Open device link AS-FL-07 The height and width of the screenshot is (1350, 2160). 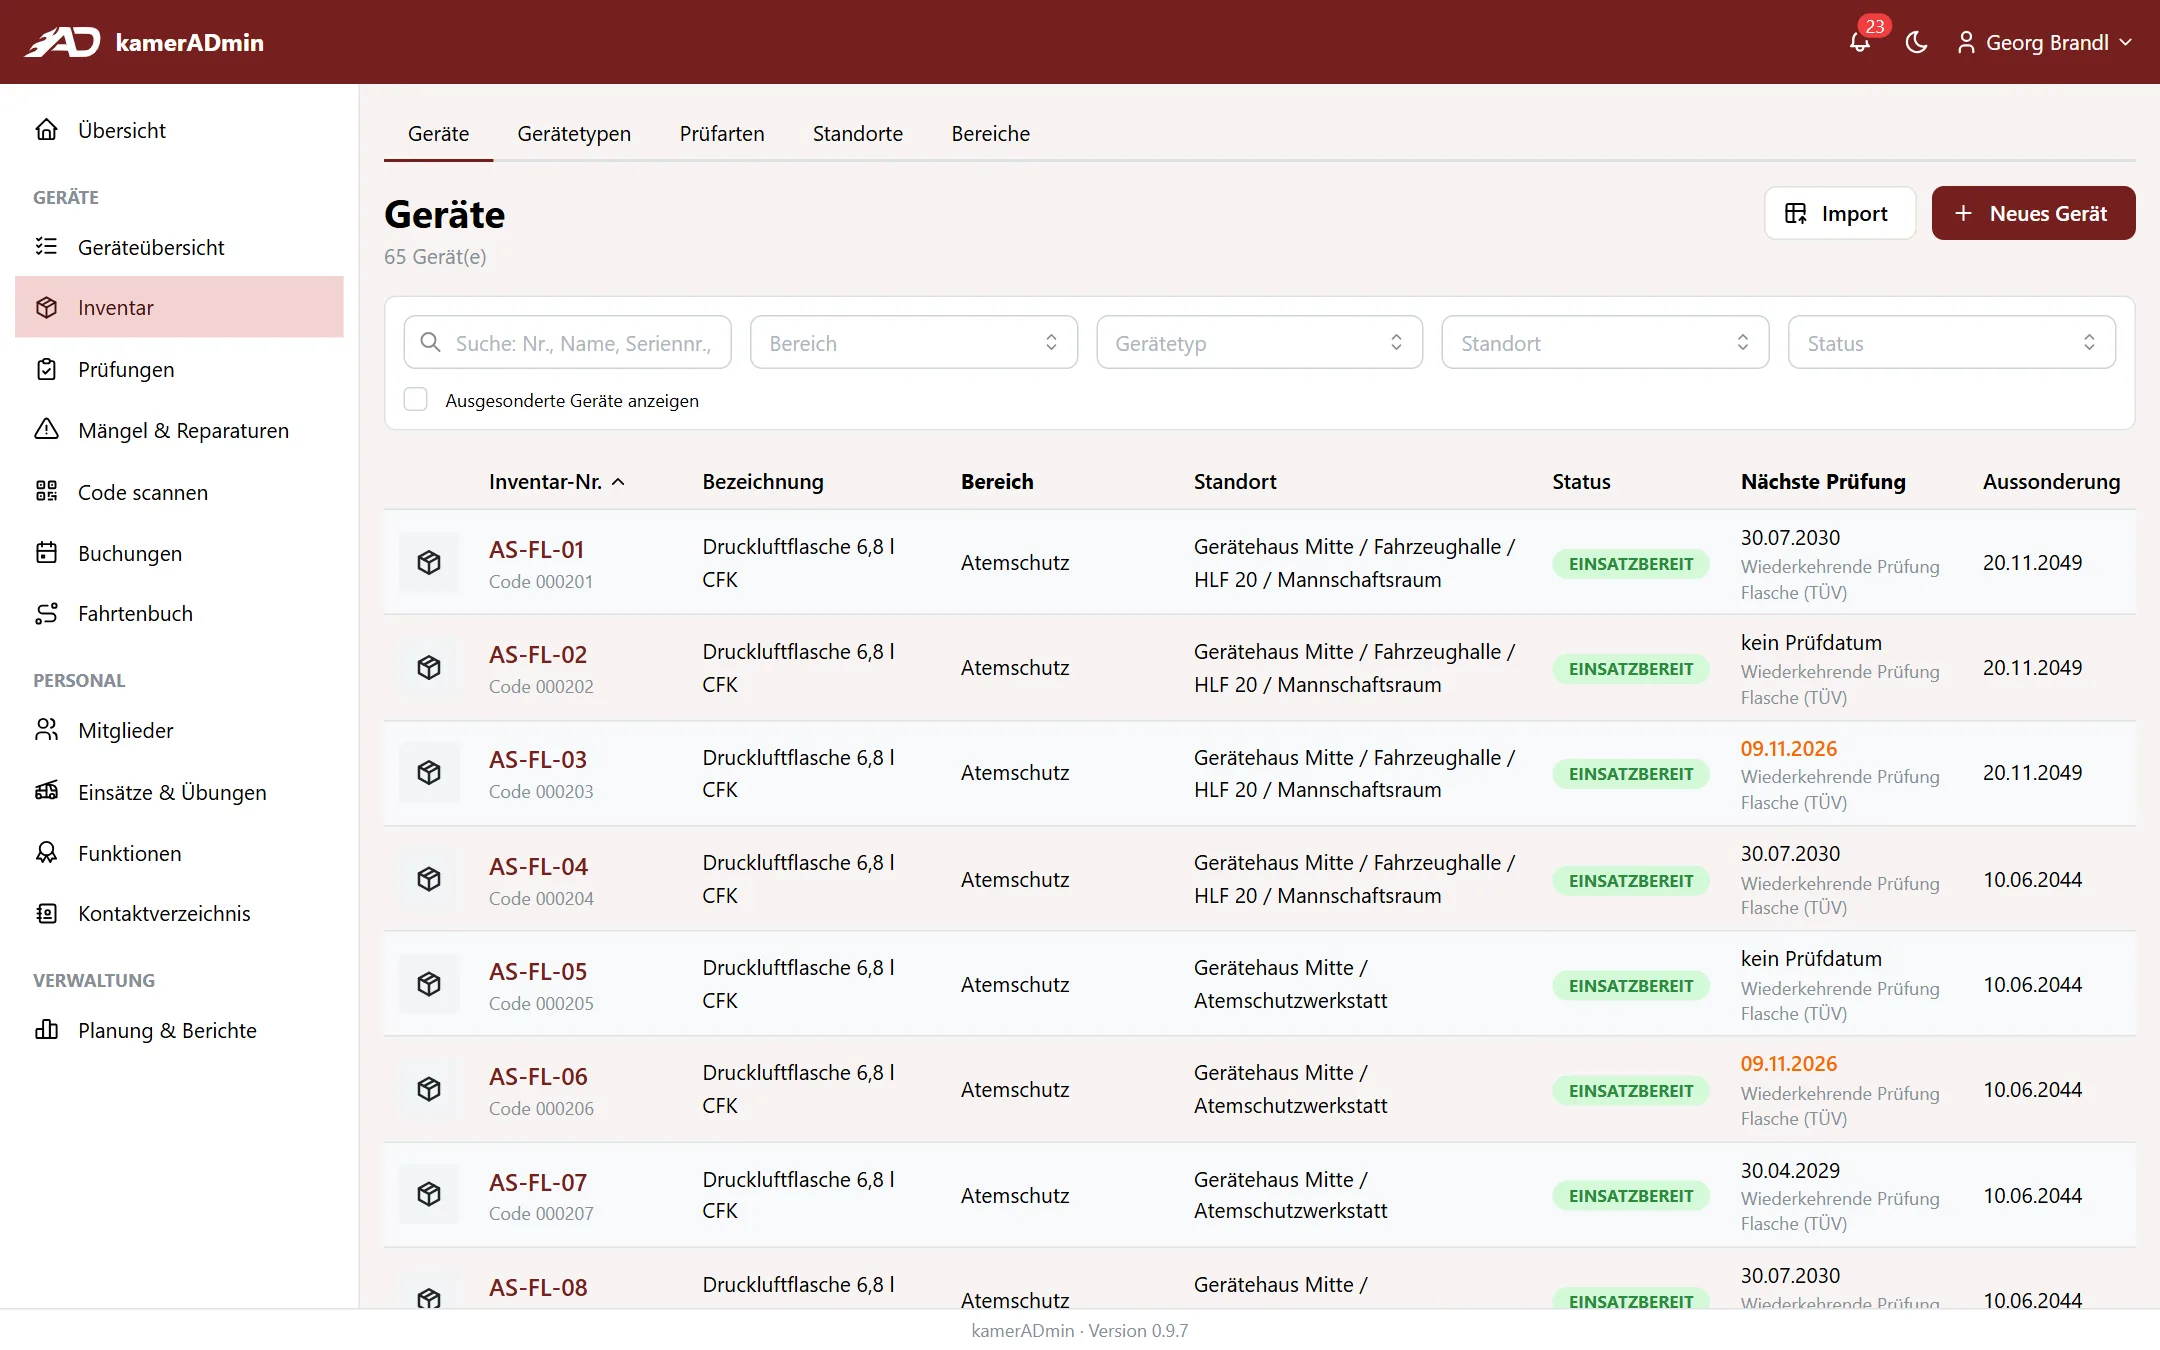point(538,1183)
